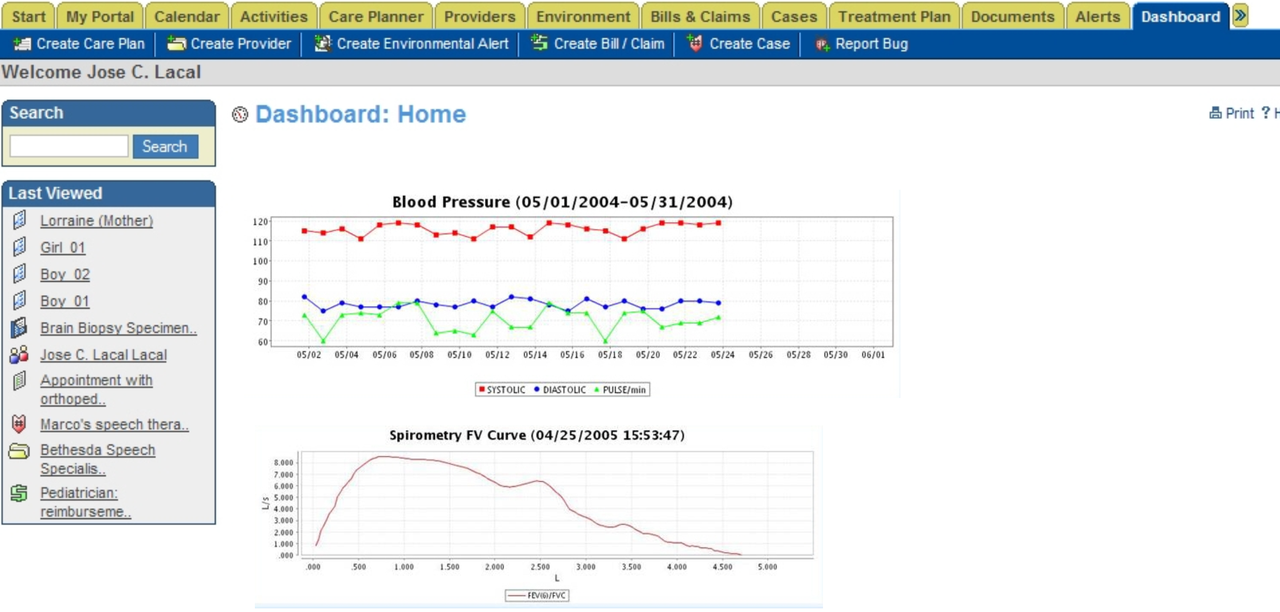Click the Create Environmental Alert icon
1280x612 pixels.
[322, 44]
